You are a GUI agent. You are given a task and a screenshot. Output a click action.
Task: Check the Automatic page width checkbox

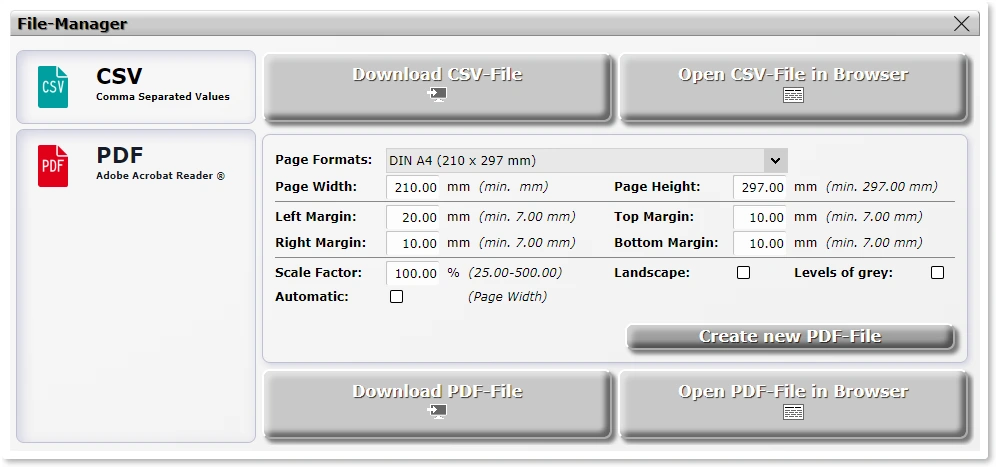point(396,297)
